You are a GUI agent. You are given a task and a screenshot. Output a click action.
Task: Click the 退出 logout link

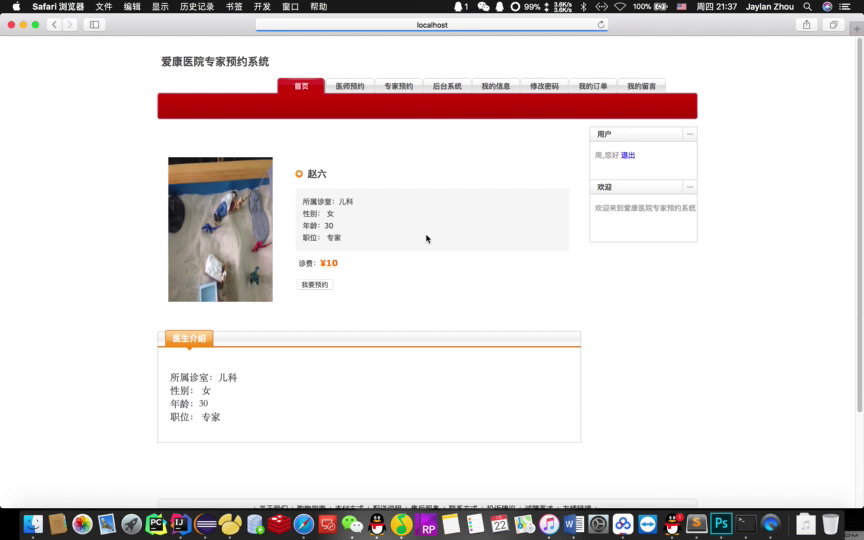628,155
